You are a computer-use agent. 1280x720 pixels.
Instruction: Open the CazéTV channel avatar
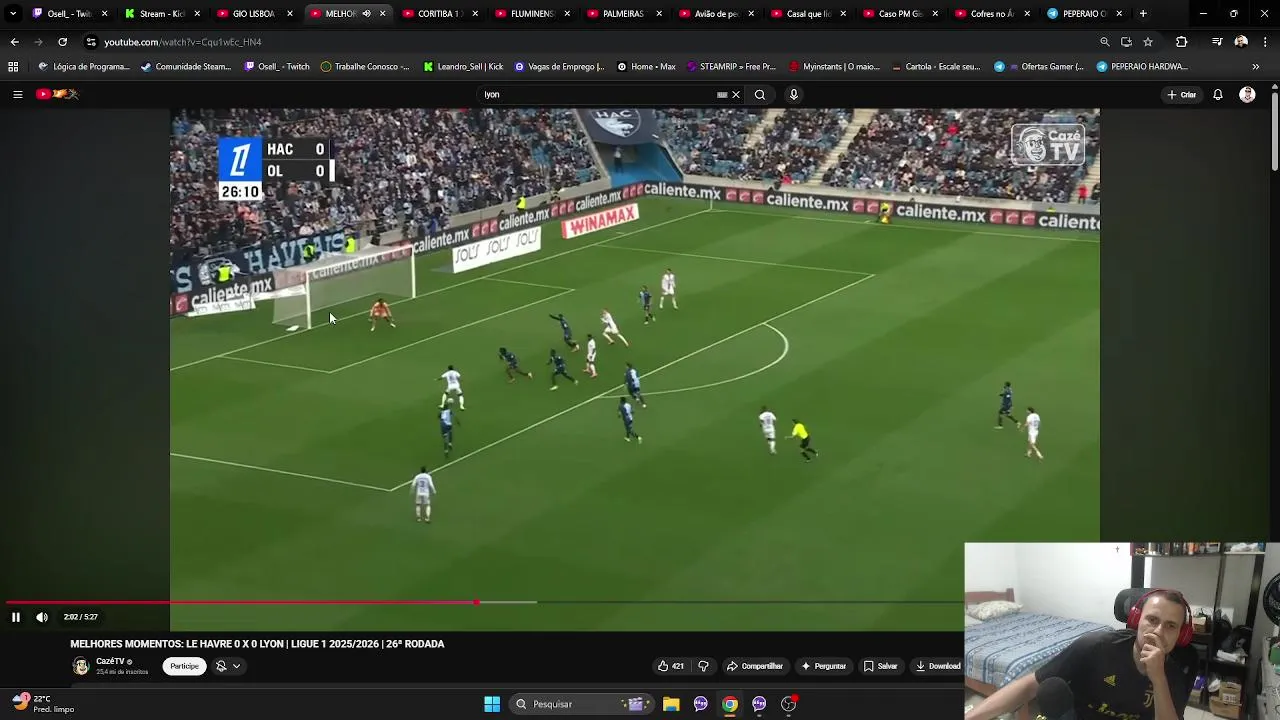pyautogui.click(x=81, y=666)
